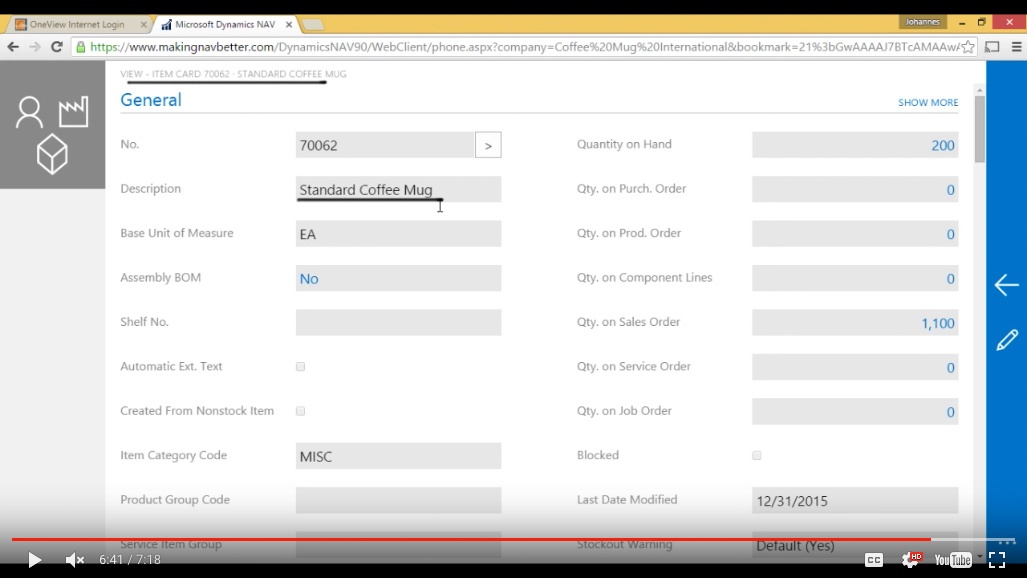Image resolution: width=1027 pixels, height=578 pixels.
Task: Open Qty. on Job Order value 0
Action: click(x=950, y=412)
